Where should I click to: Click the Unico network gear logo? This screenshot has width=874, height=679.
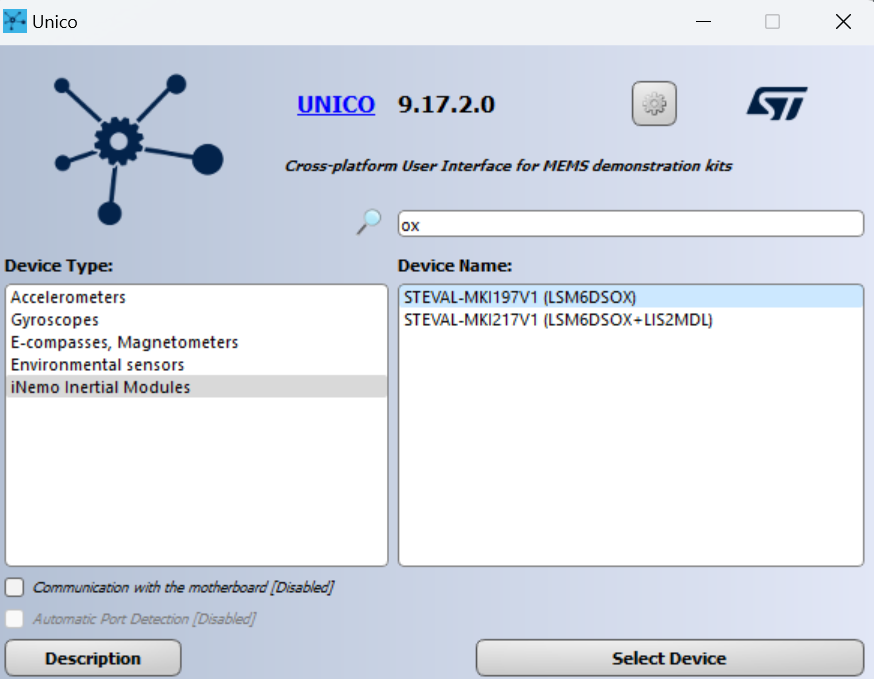pyautogui.click(x=138, y=149)
